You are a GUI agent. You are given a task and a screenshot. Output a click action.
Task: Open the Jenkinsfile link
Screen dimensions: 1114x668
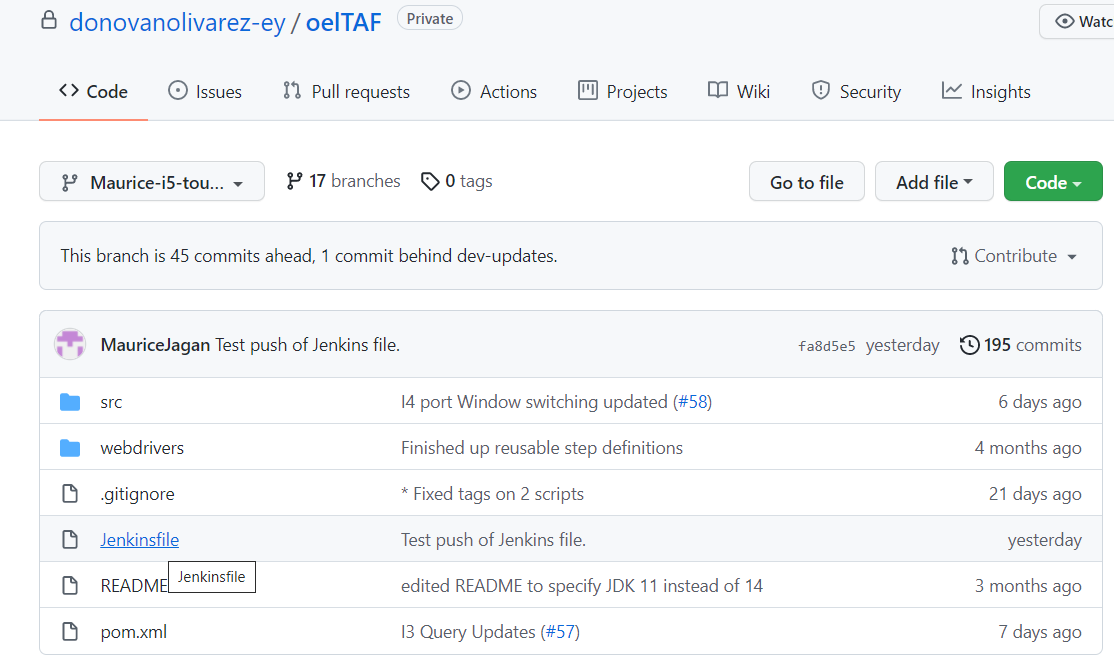point(140,540)
